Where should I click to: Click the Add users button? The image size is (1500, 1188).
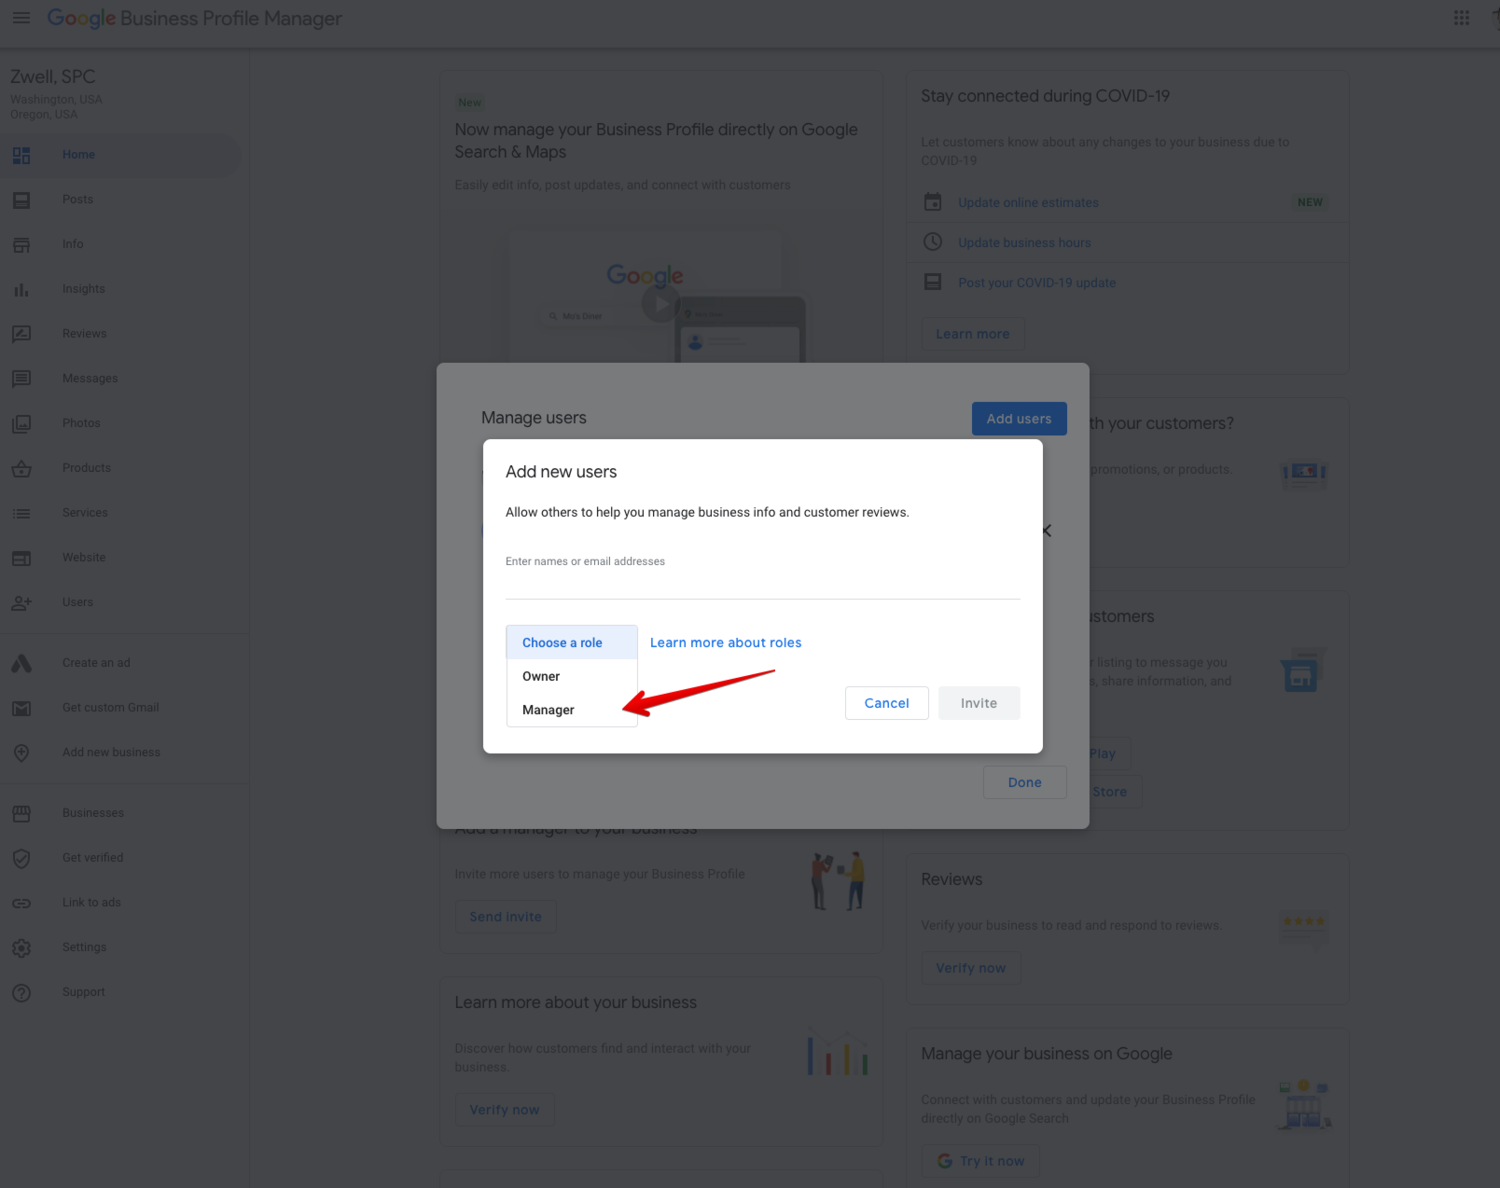tap(1019, 419)
